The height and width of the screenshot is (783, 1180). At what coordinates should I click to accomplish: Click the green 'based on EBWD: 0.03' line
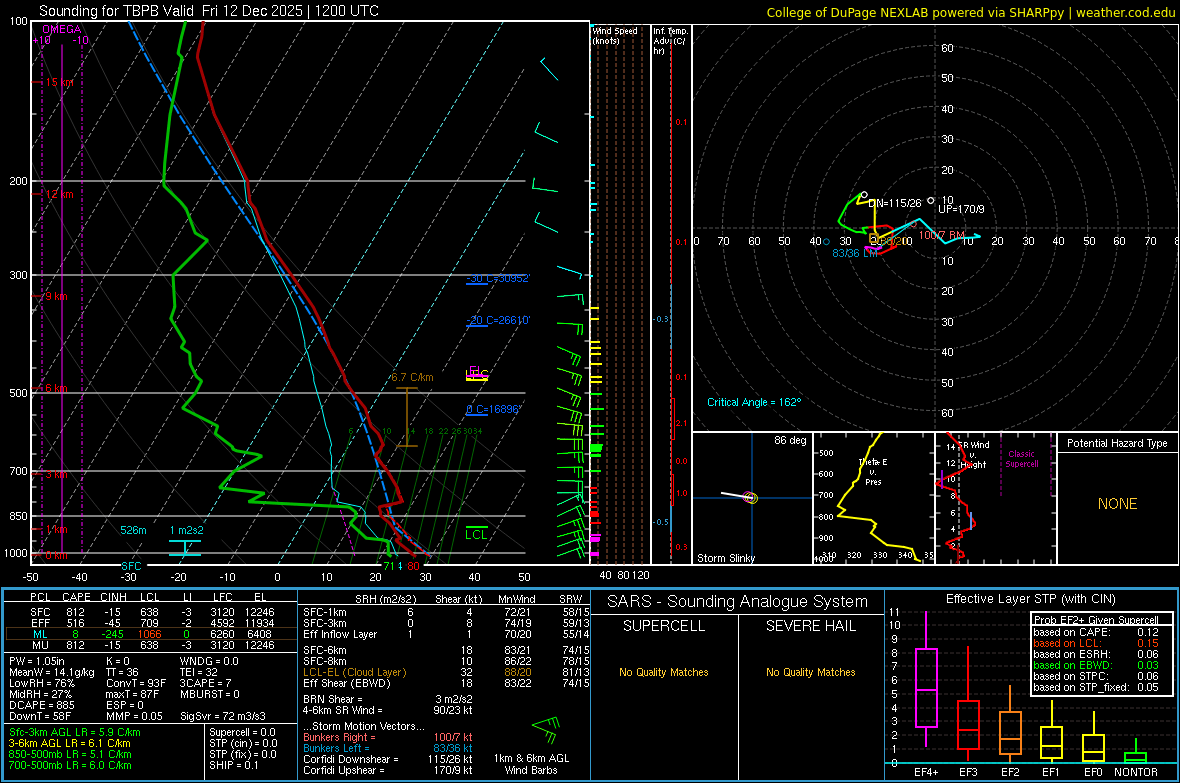point(1096,665)
